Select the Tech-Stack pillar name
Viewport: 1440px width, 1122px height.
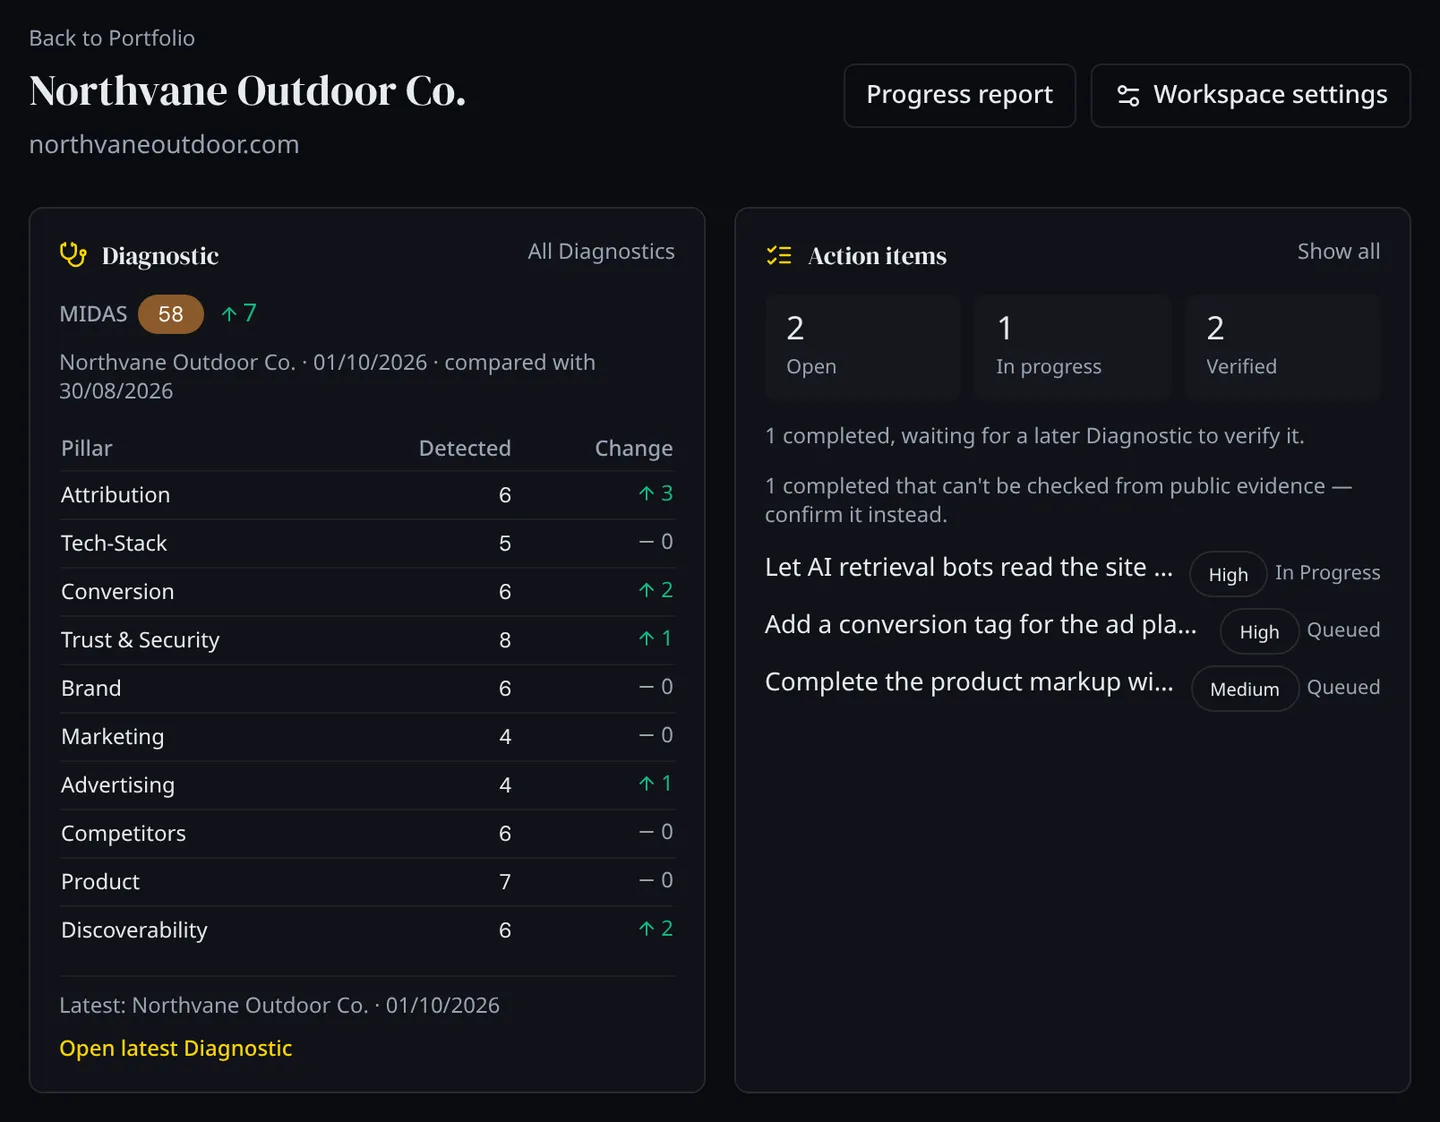click(114, 543)
